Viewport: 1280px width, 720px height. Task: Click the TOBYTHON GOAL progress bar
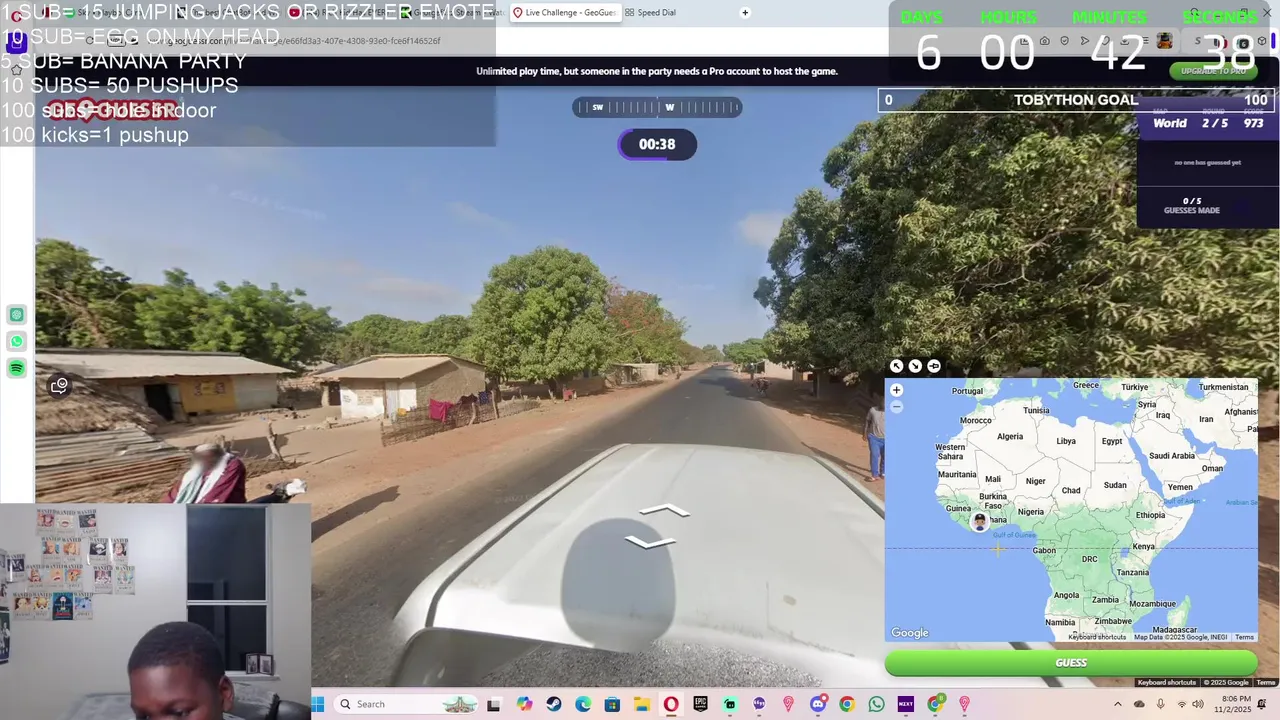pos(1076,100)
